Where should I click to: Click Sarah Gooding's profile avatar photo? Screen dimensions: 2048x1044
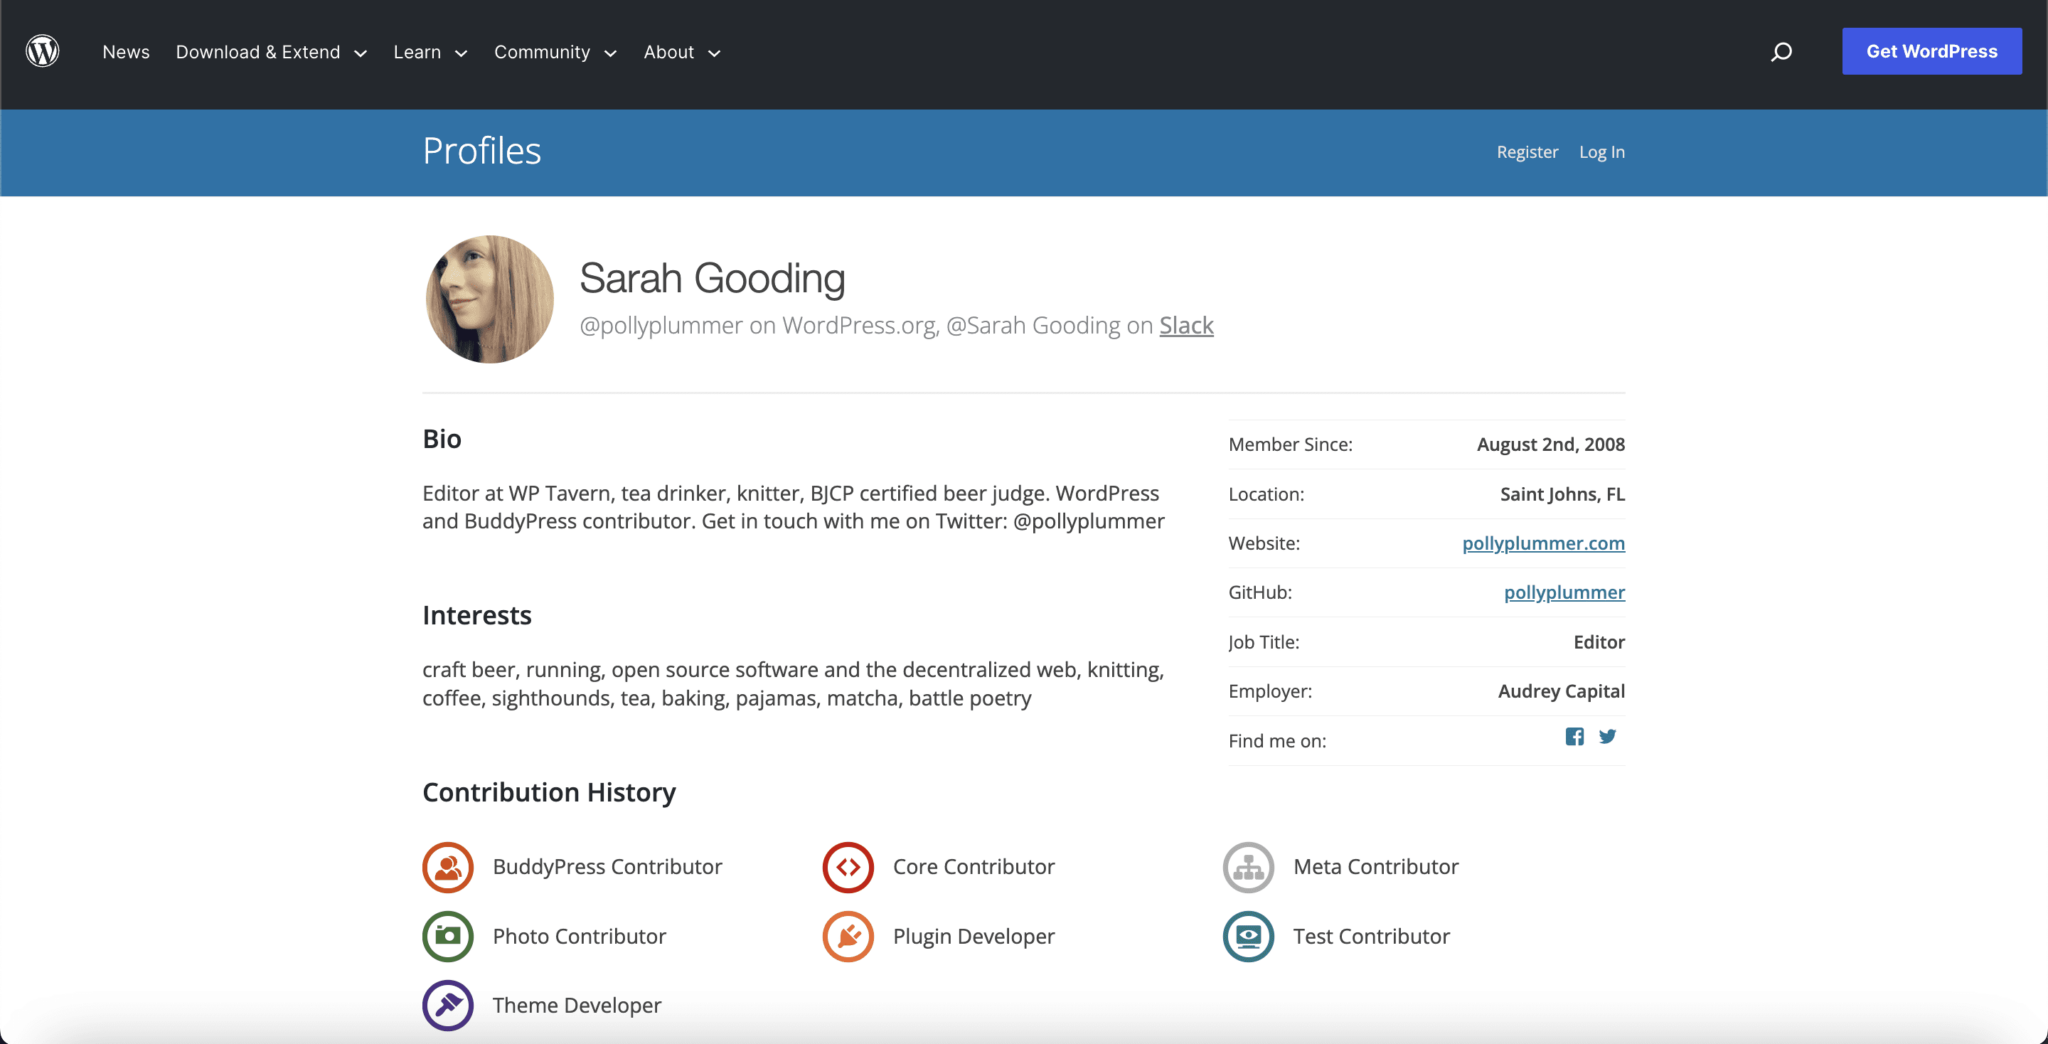(490, 299)
